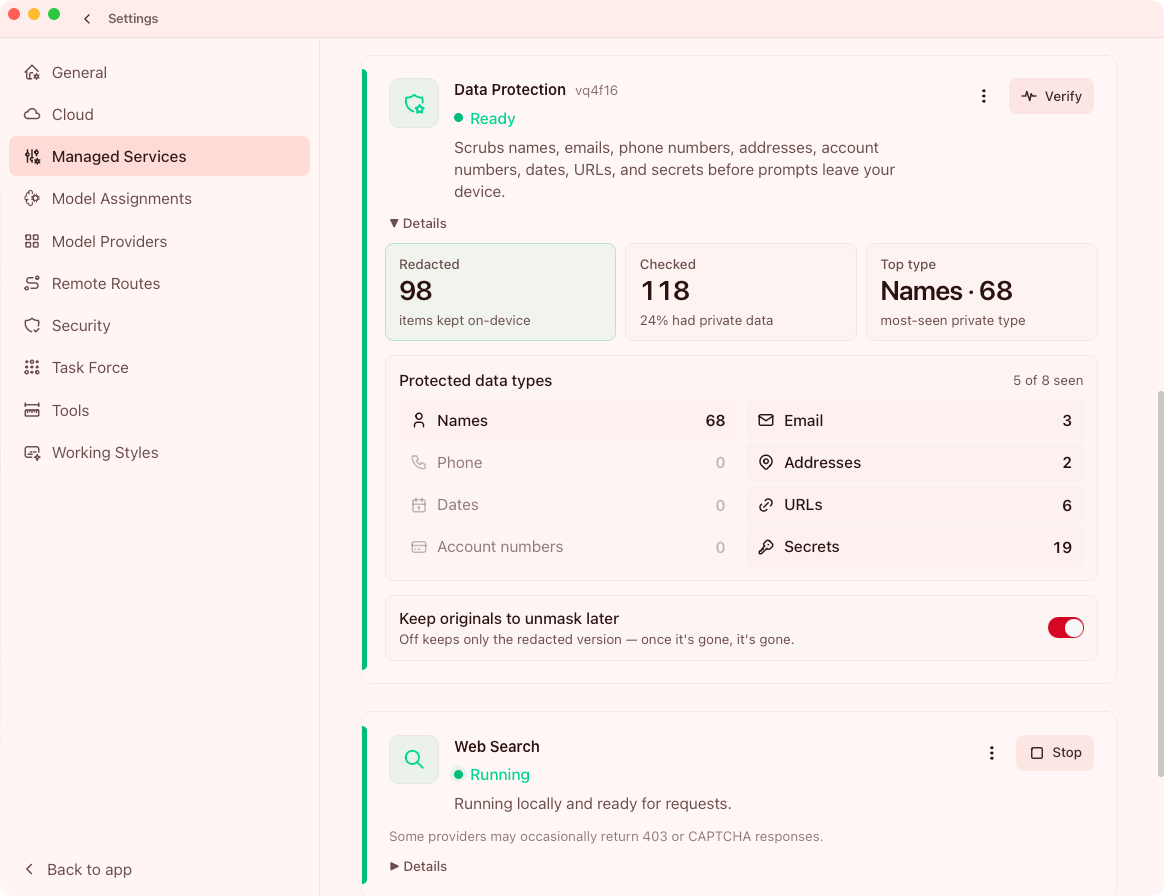The width and height of the screenshot is (1164, 896).
Task: Click the General house icon in sidebar
Action: [x=32, y=73]
